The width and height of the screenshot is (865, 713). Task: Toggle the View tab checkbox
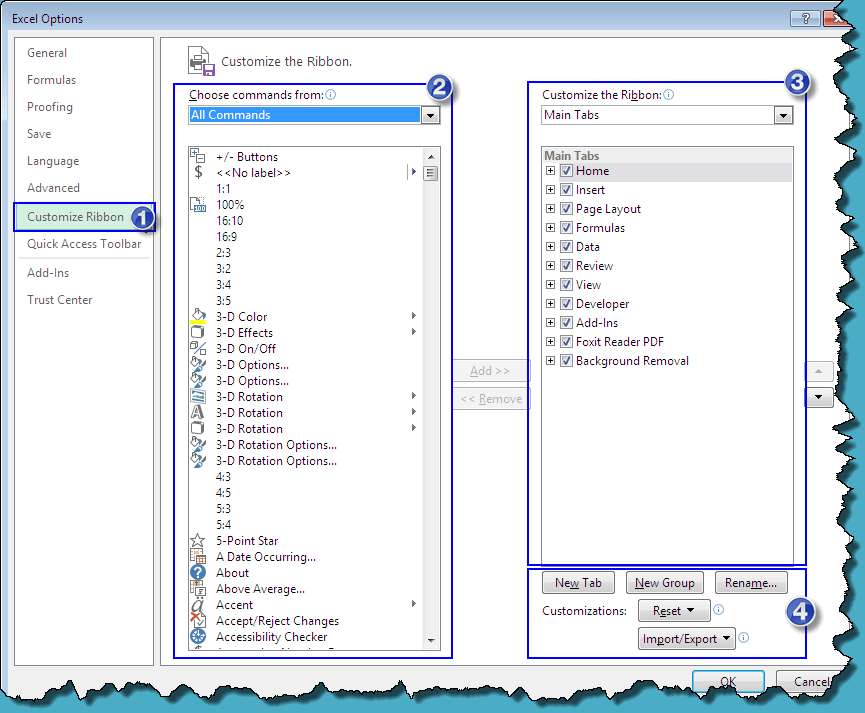(566, 285)
